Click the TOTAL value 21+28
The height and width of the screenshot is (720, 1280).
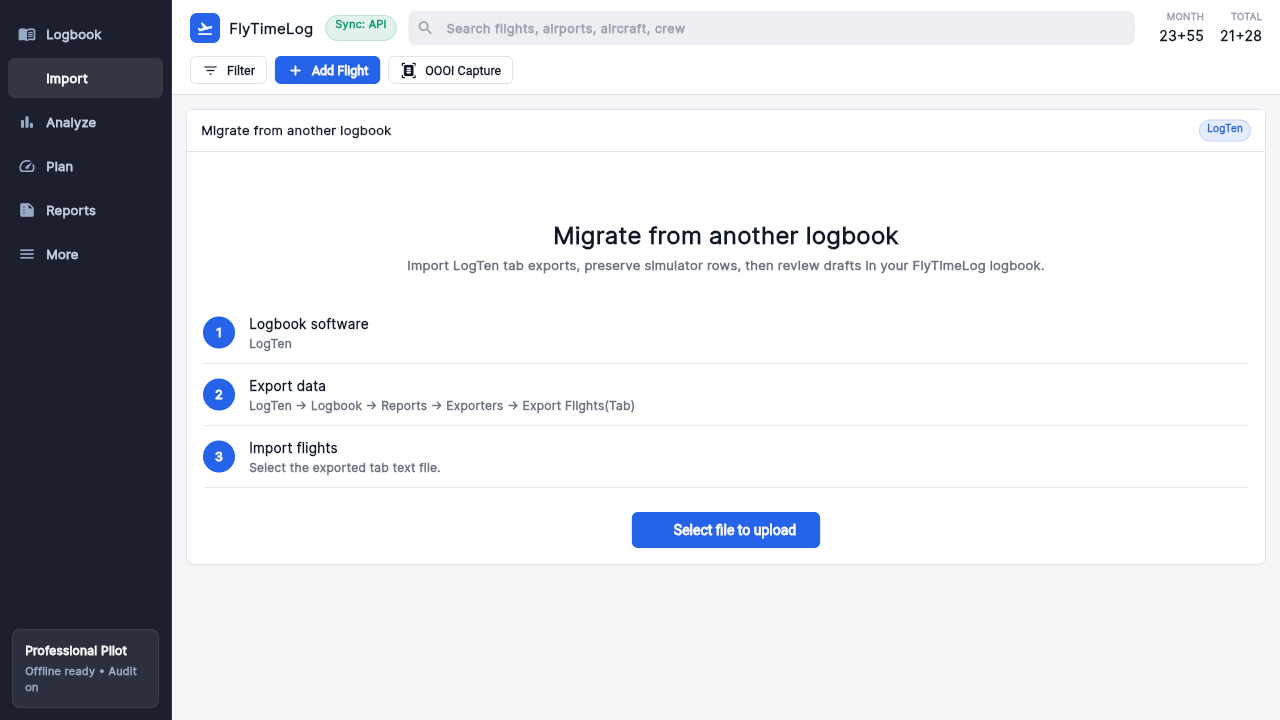point(1241,36)
